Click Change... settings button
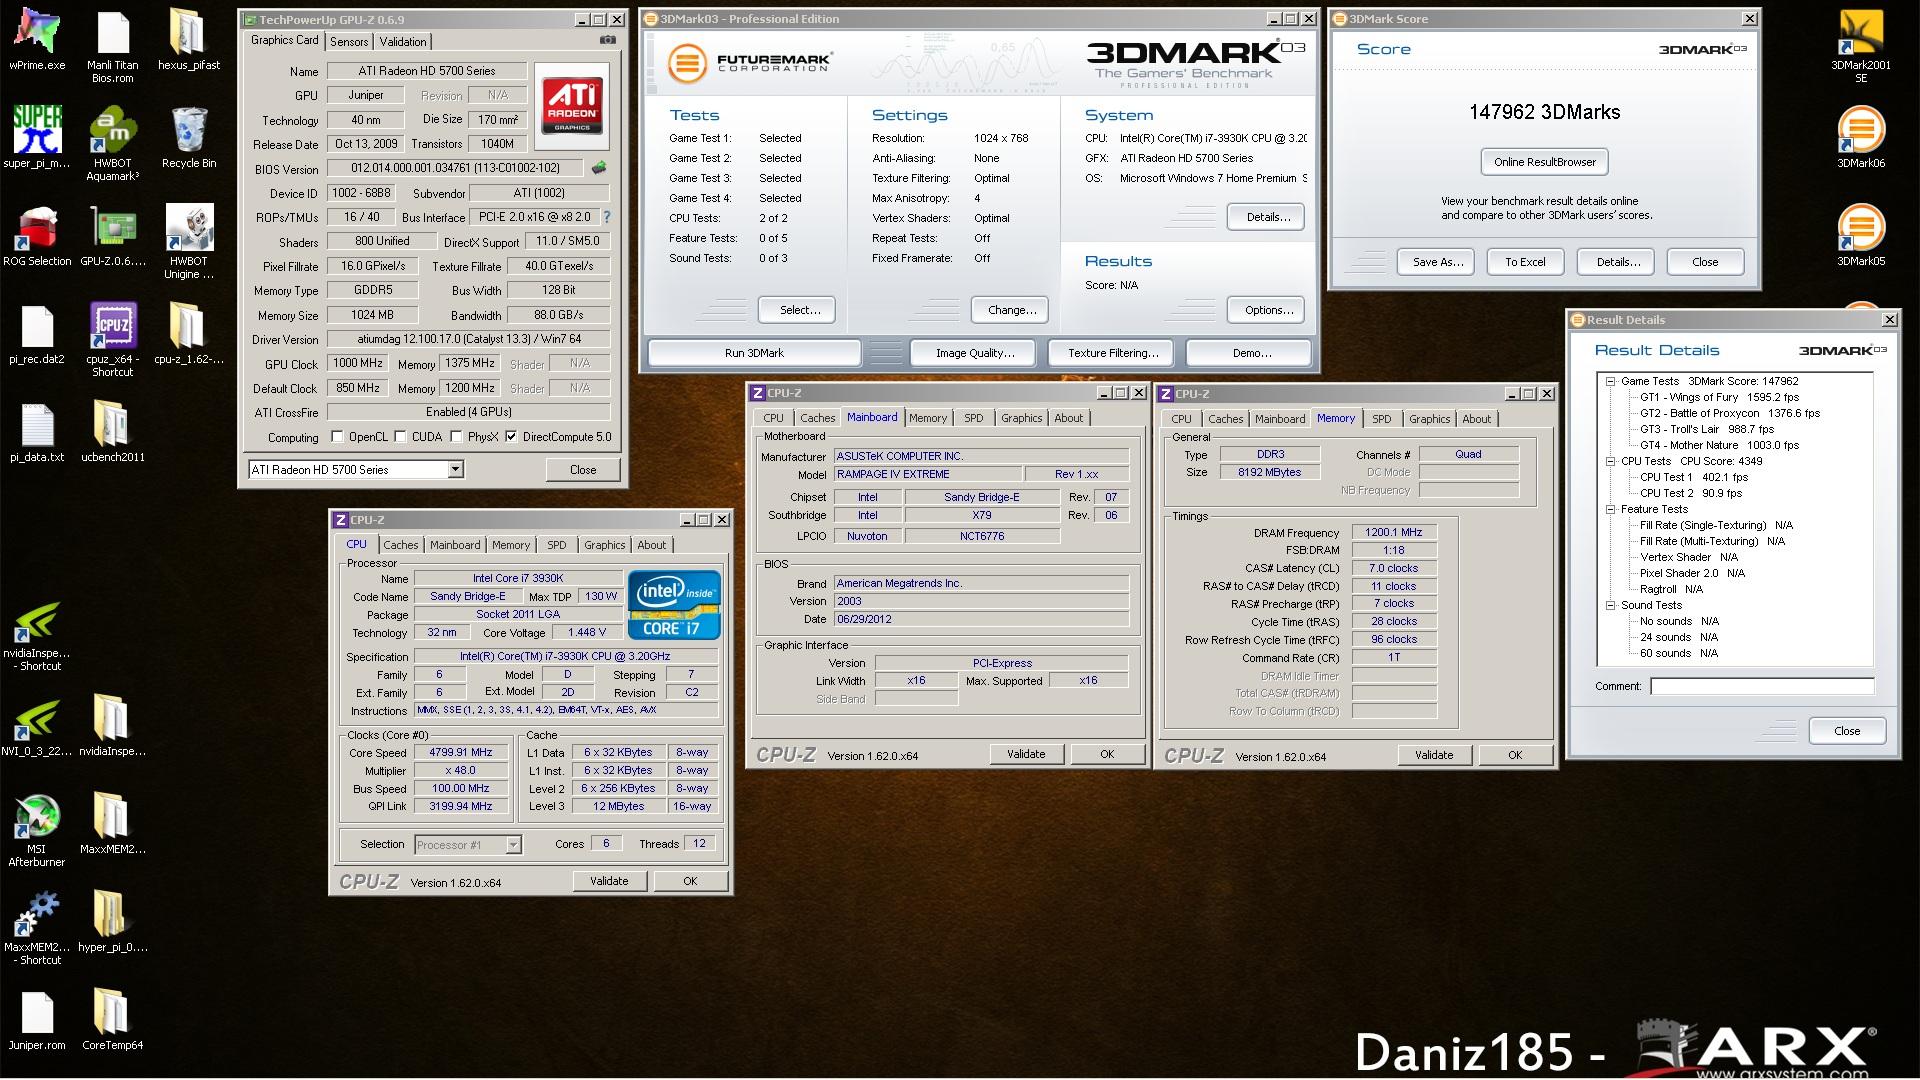The width and height of the screenshot is (1920, 1080). 1011,310
